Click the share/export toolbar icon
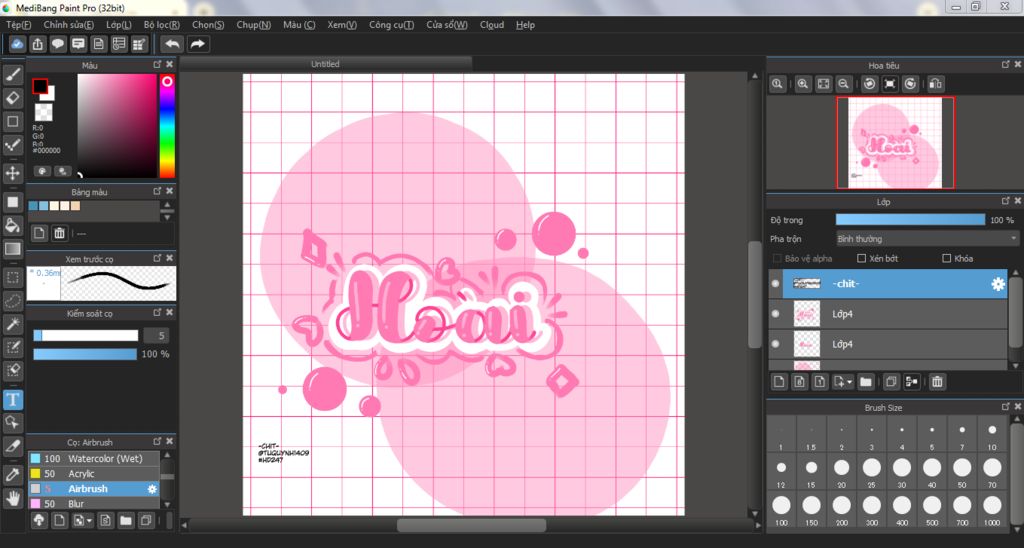The height and width of the screenshot is (548, 1024). coord(38,44)
